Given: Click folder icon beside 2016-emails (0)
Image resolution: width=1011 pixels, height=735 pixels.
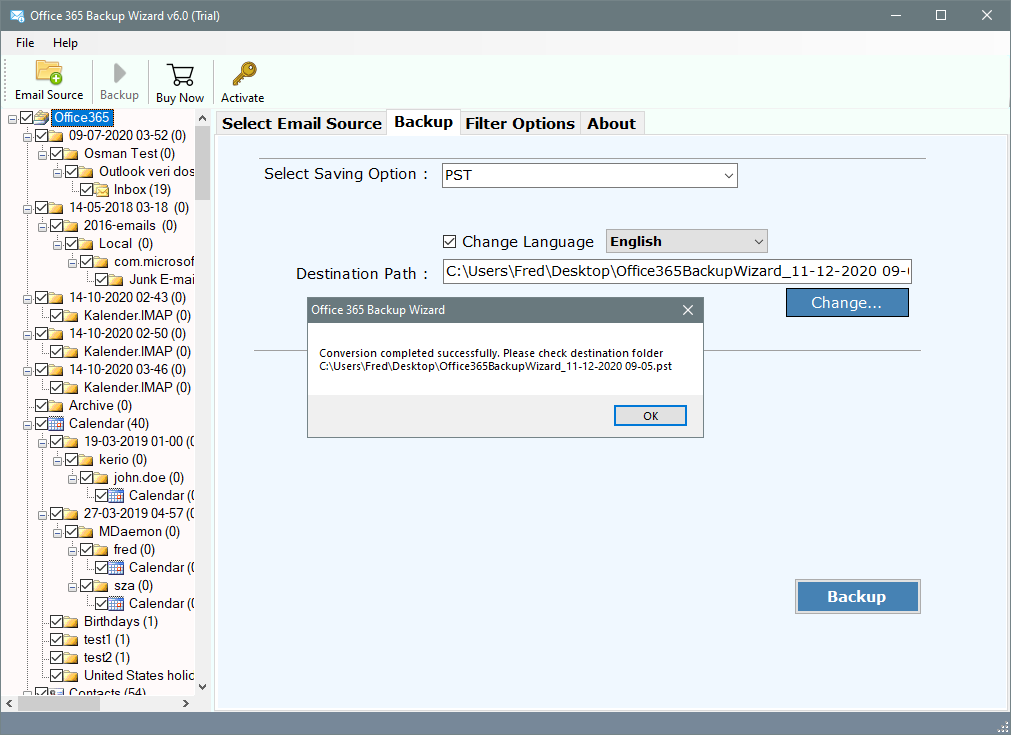Looking at the screenshot, I should point(72,226).
